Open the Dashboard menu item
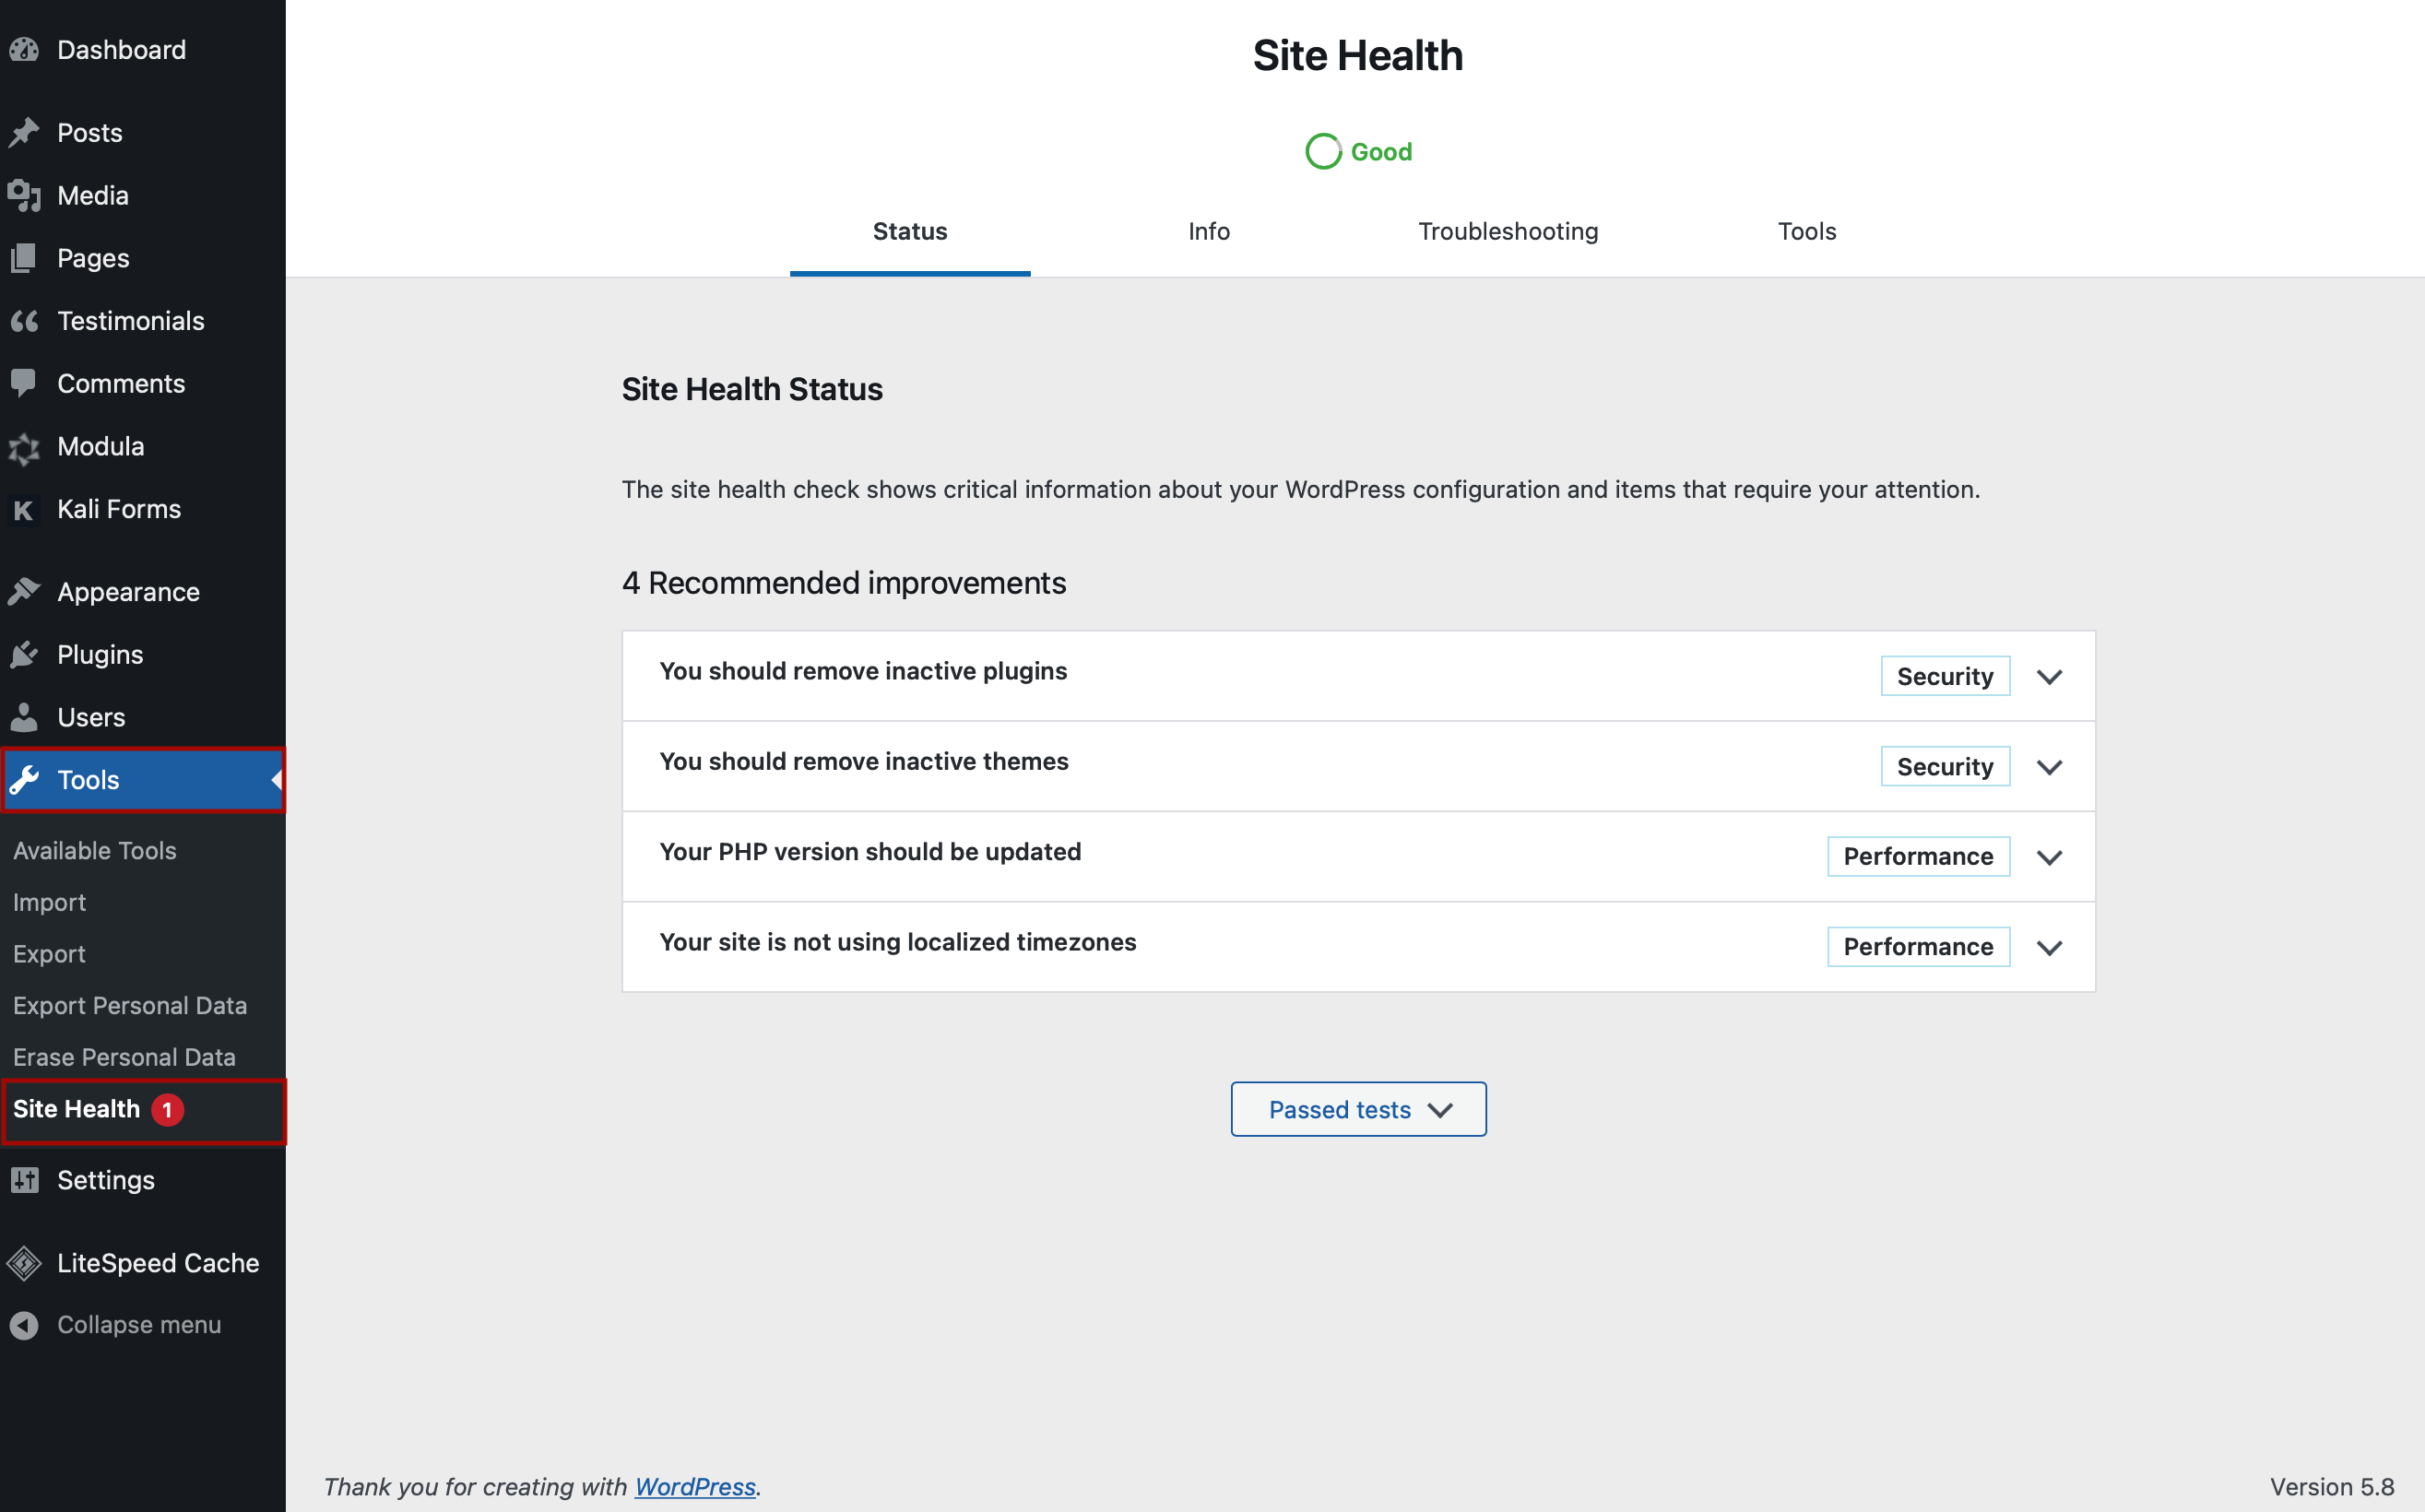The width and height of the screenshot is (2425, 1512). coord(121,50)
